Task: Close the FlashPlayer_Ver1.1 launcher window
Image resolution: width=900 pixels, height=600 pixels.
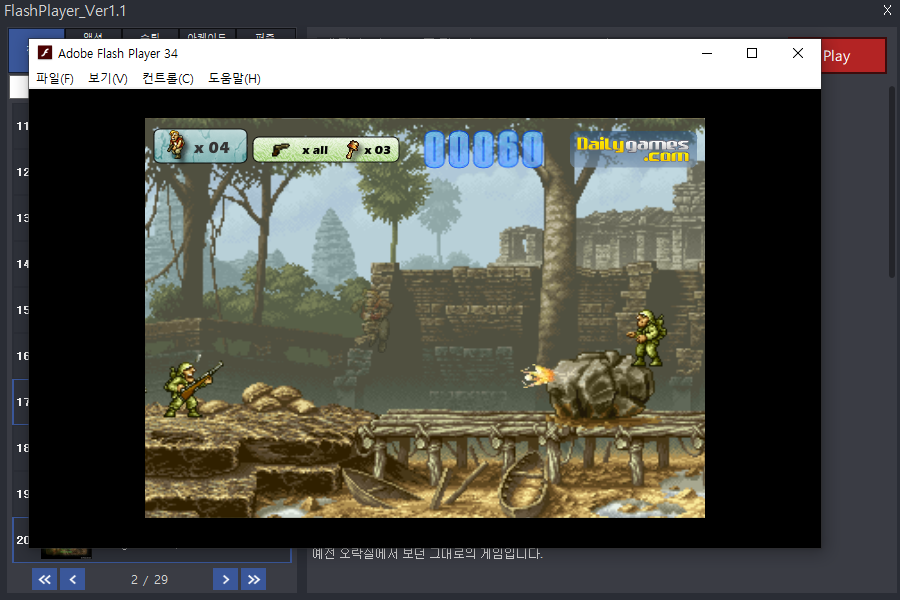Action: (887, 10)
